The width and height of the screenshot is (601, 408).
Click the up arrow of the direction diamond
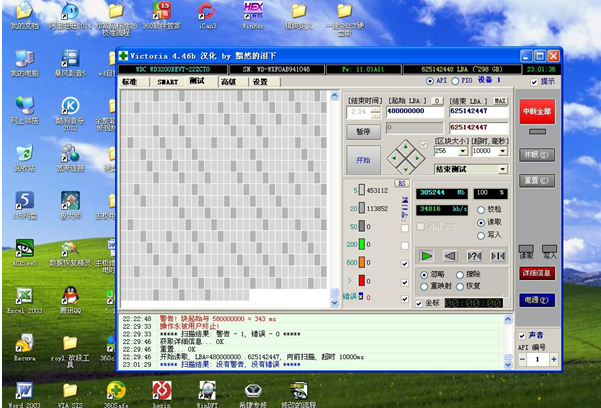click(406, 146)
